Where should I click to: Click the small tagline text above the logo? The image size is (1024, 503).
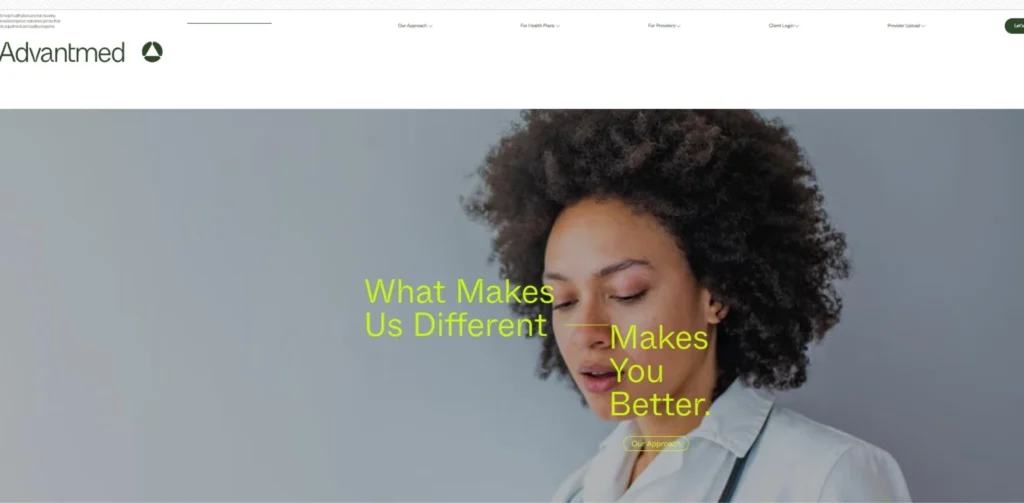[31, 21]
